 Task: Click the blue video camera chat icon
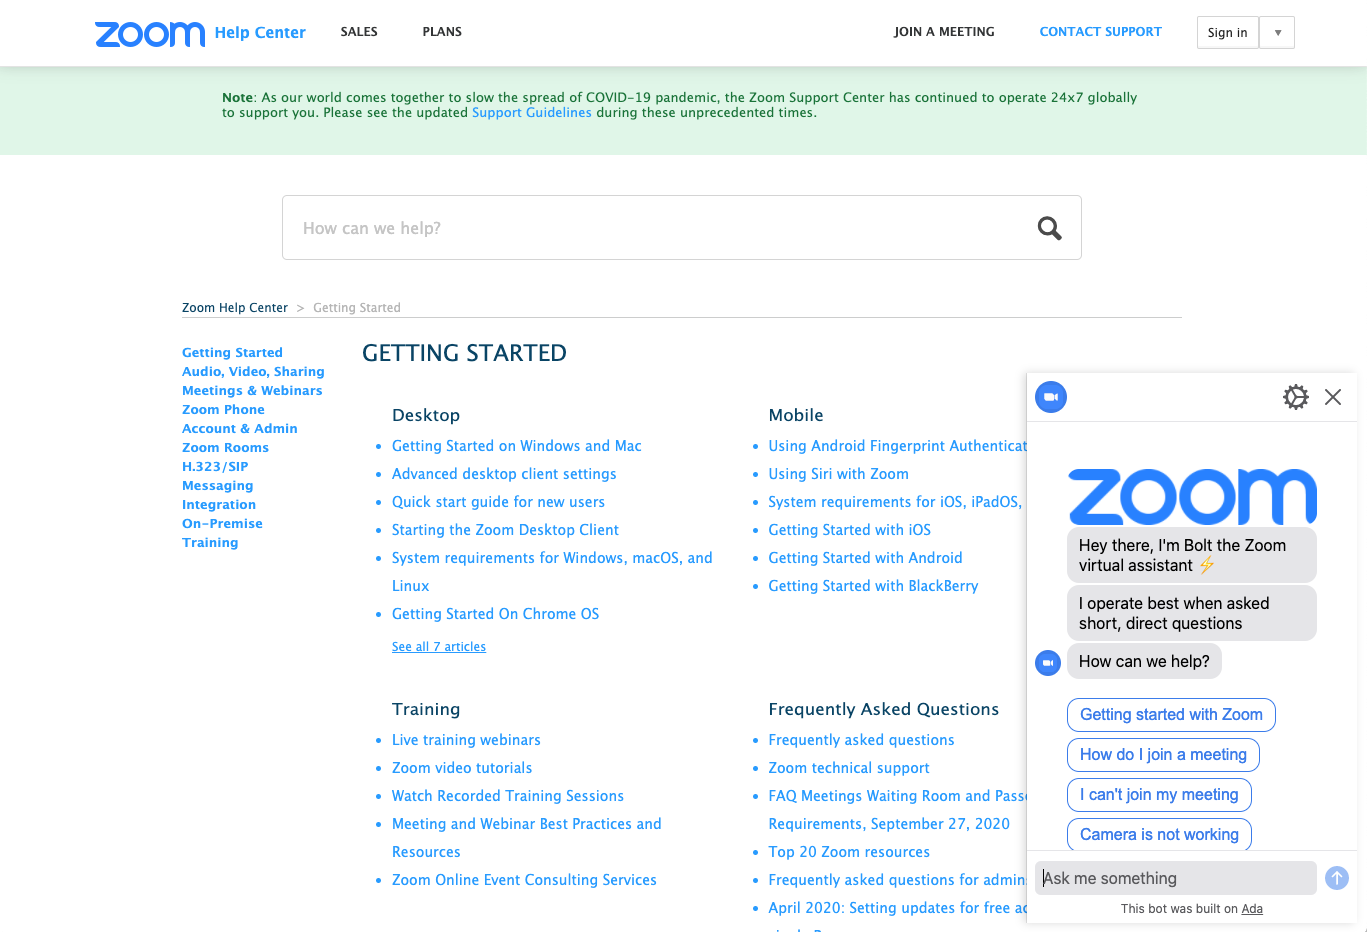click(x=1051, y=397)
